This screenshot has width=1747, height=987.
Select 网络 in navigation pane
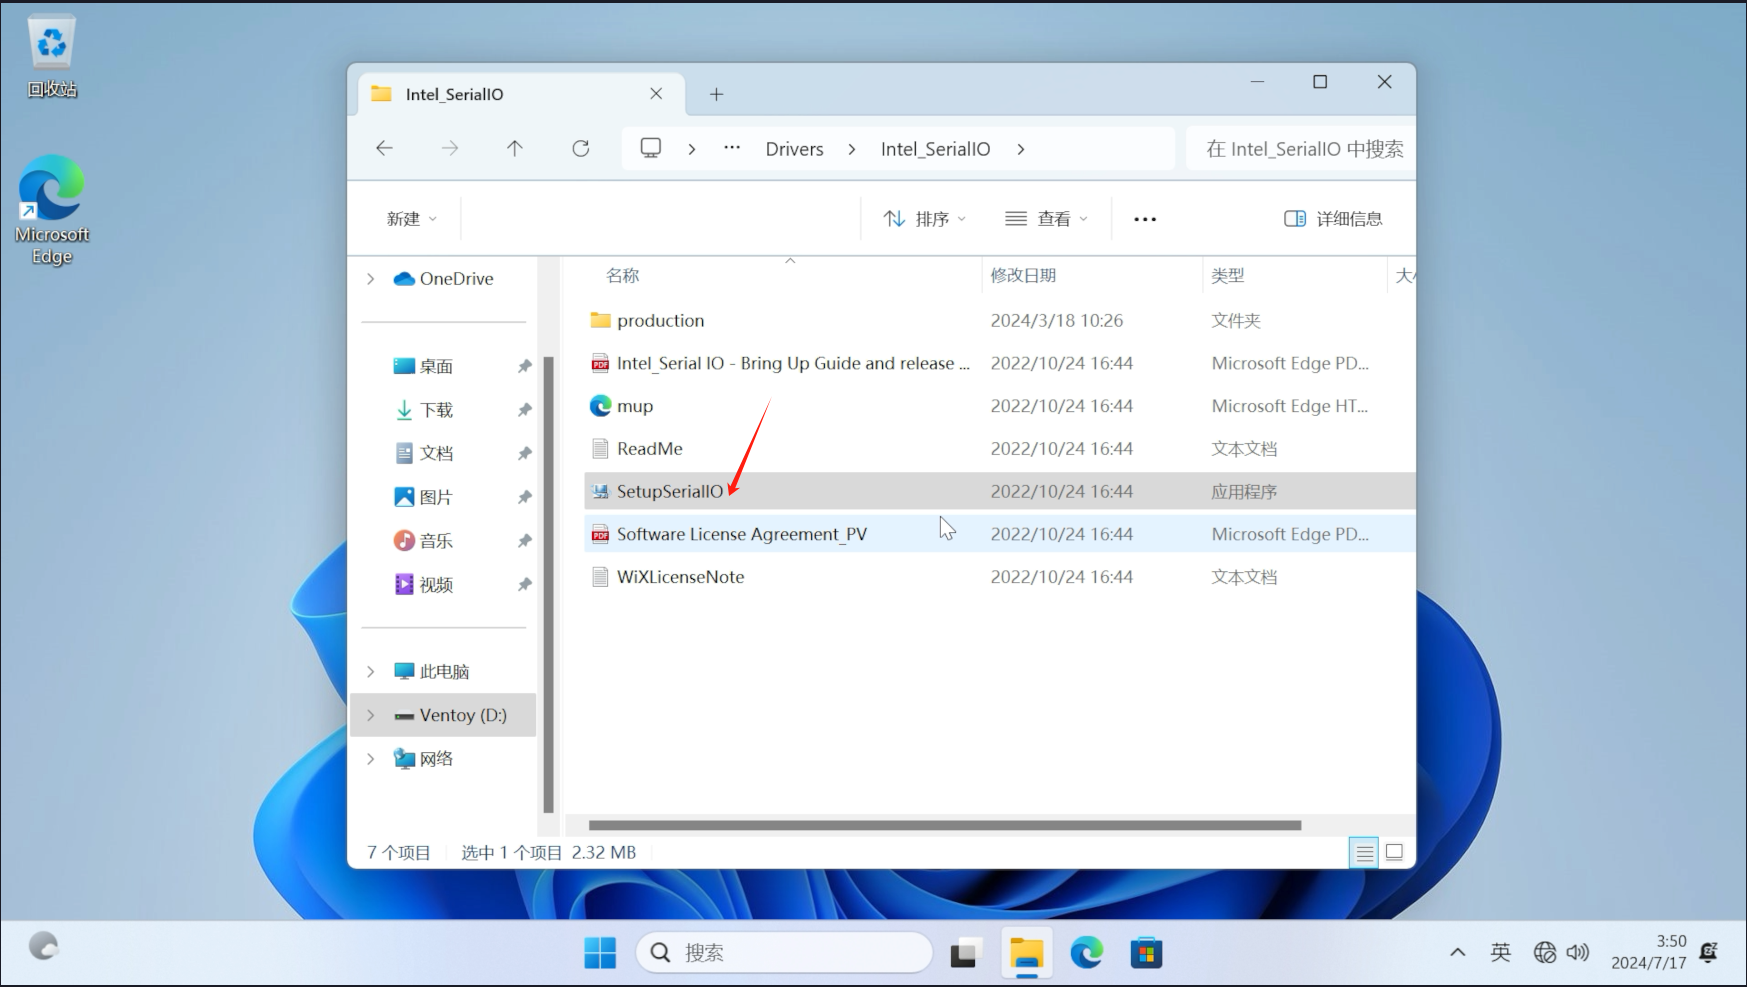424,759
